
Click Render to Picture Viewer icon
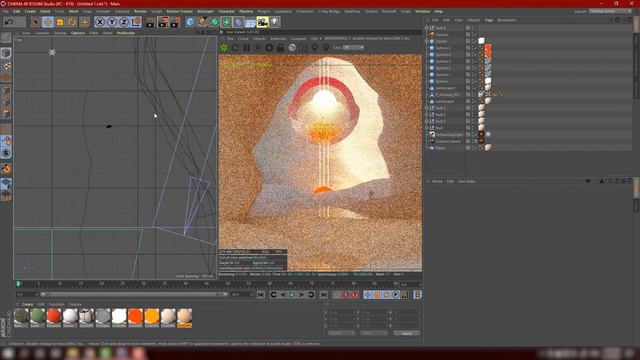(x=163, y=22)
